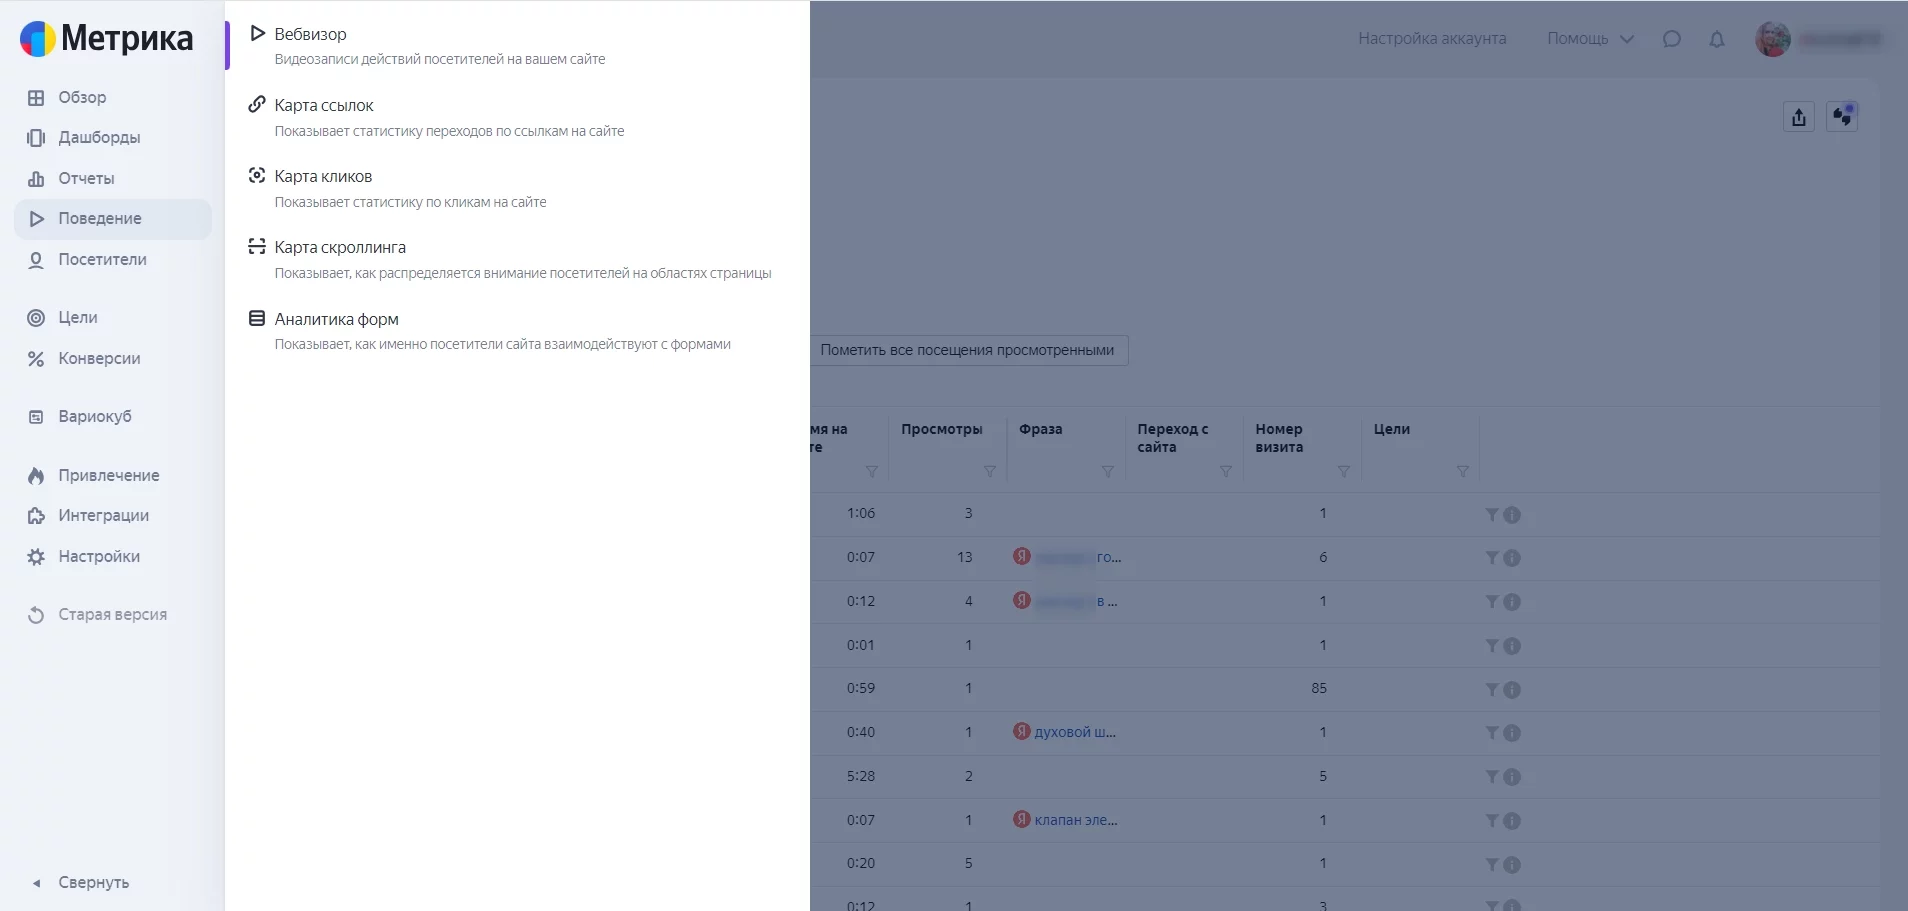Switch to Старая версия
The height and width of the screenshot is (911, 1908).
[112, 614]
